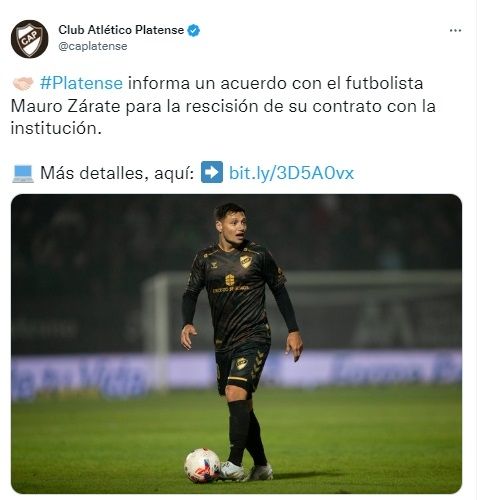This screenshot has width=481, height=500.
Task: Open the attached match photo
Action: click(x=236, y=344)
